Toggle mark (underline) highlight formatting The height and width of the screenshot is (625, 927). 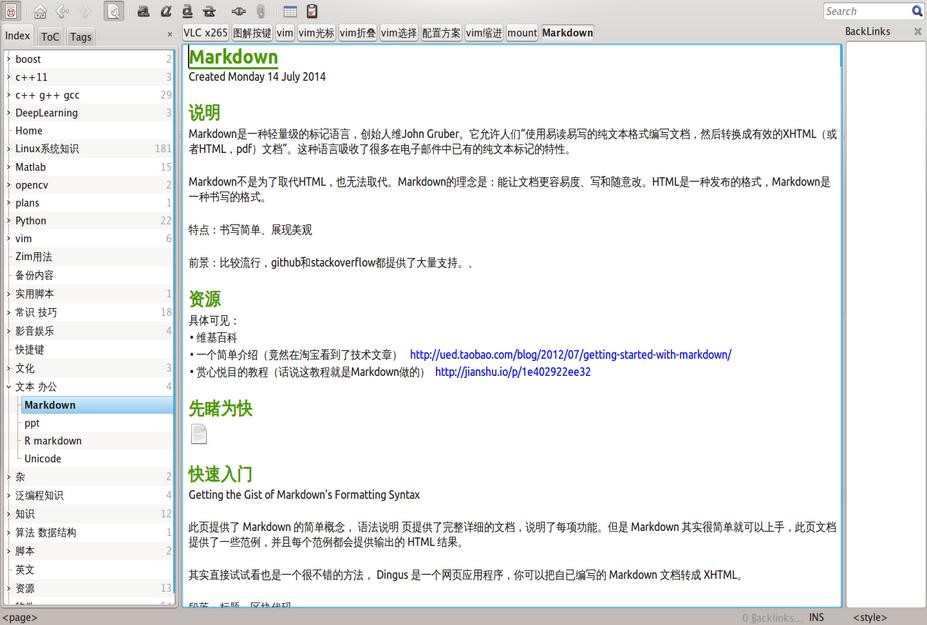187,12
